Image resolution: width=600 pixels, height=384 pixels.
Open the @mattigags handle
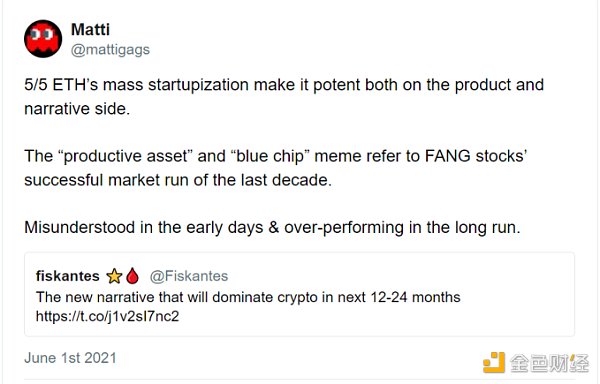pos(110,50)
